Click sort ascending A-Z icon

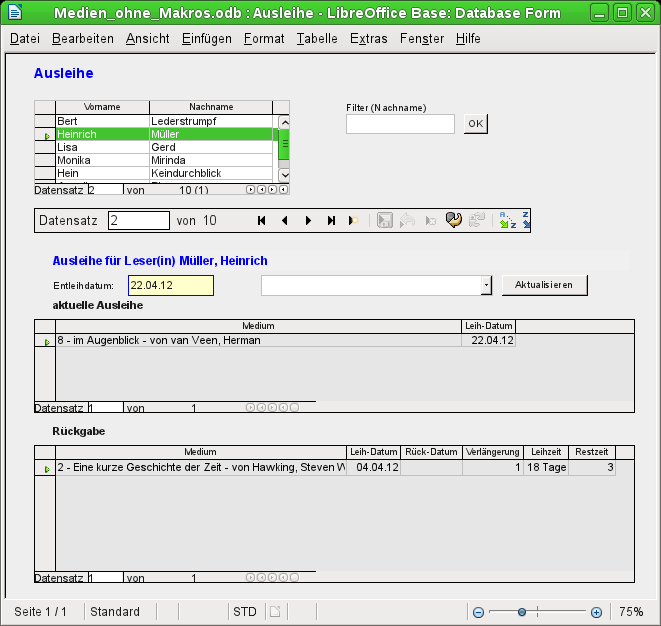(x=505, y=221)
